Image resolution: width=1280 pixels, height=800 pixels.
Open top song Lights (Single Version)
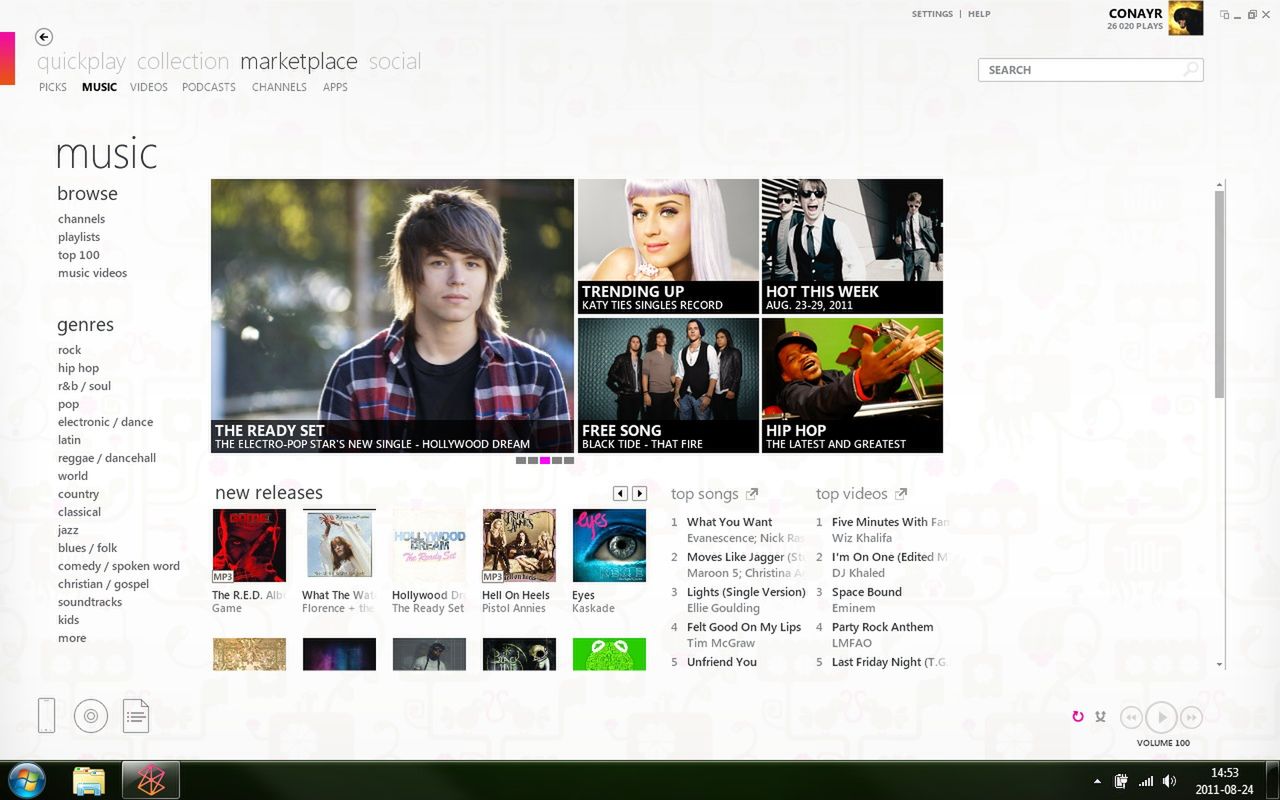pos(746,592)
